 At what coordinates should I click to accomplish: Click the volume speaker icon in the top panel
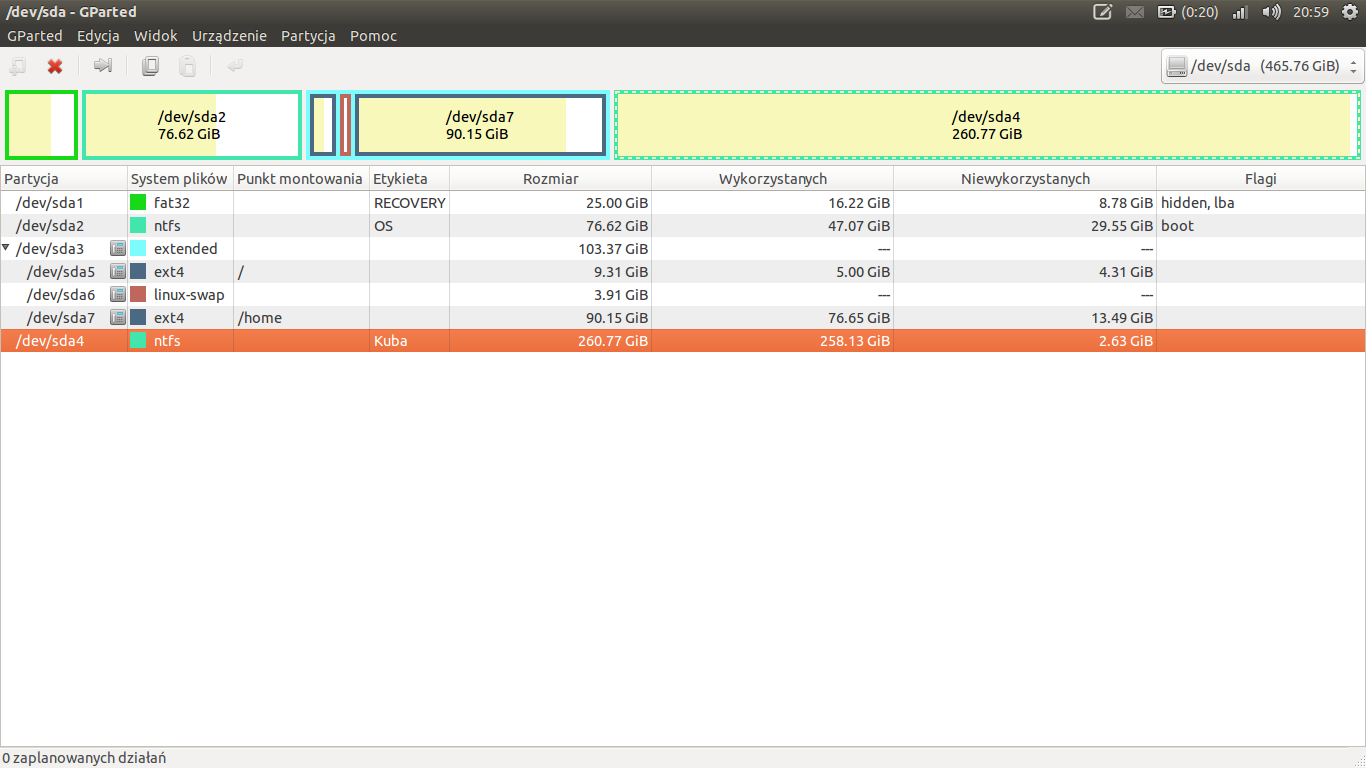coord(1271,12)
